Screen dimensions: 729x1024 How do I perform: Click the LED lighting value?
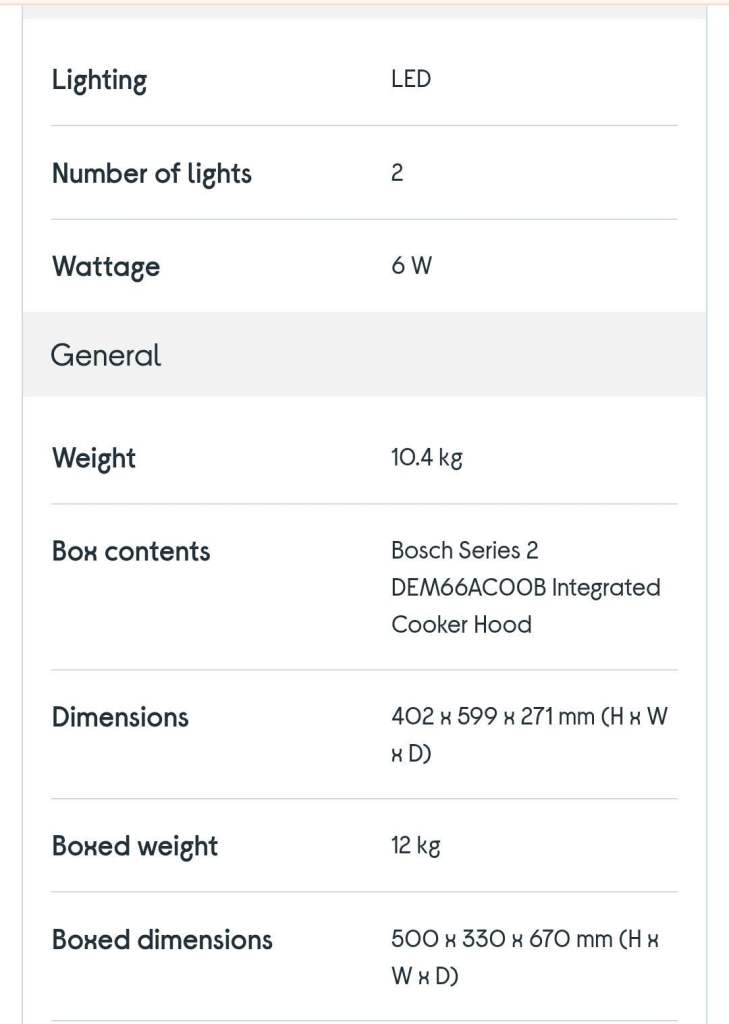click(411, 79)
